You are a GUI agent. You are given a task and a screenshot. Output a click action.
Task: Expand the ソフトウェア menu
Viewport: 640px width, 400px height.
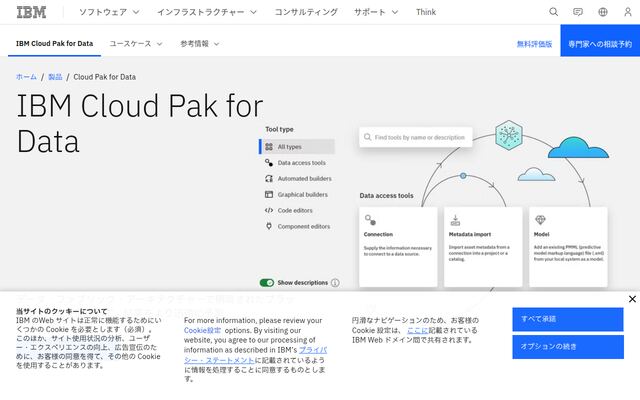(109, 12)
